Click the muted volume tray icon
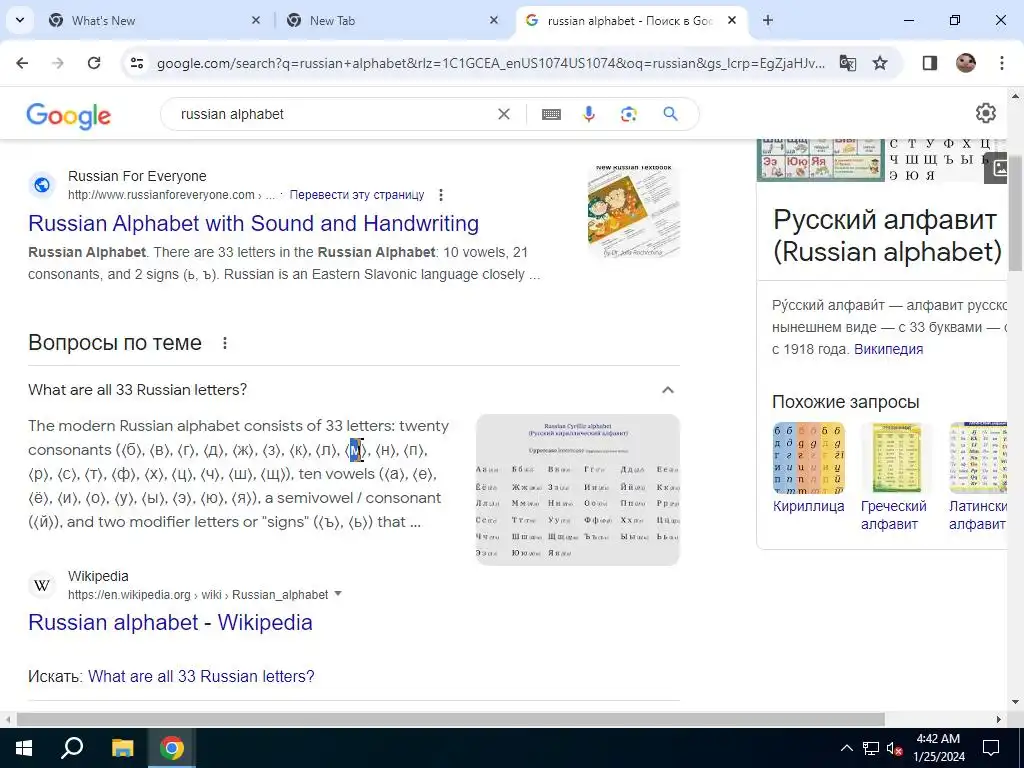 895,748
